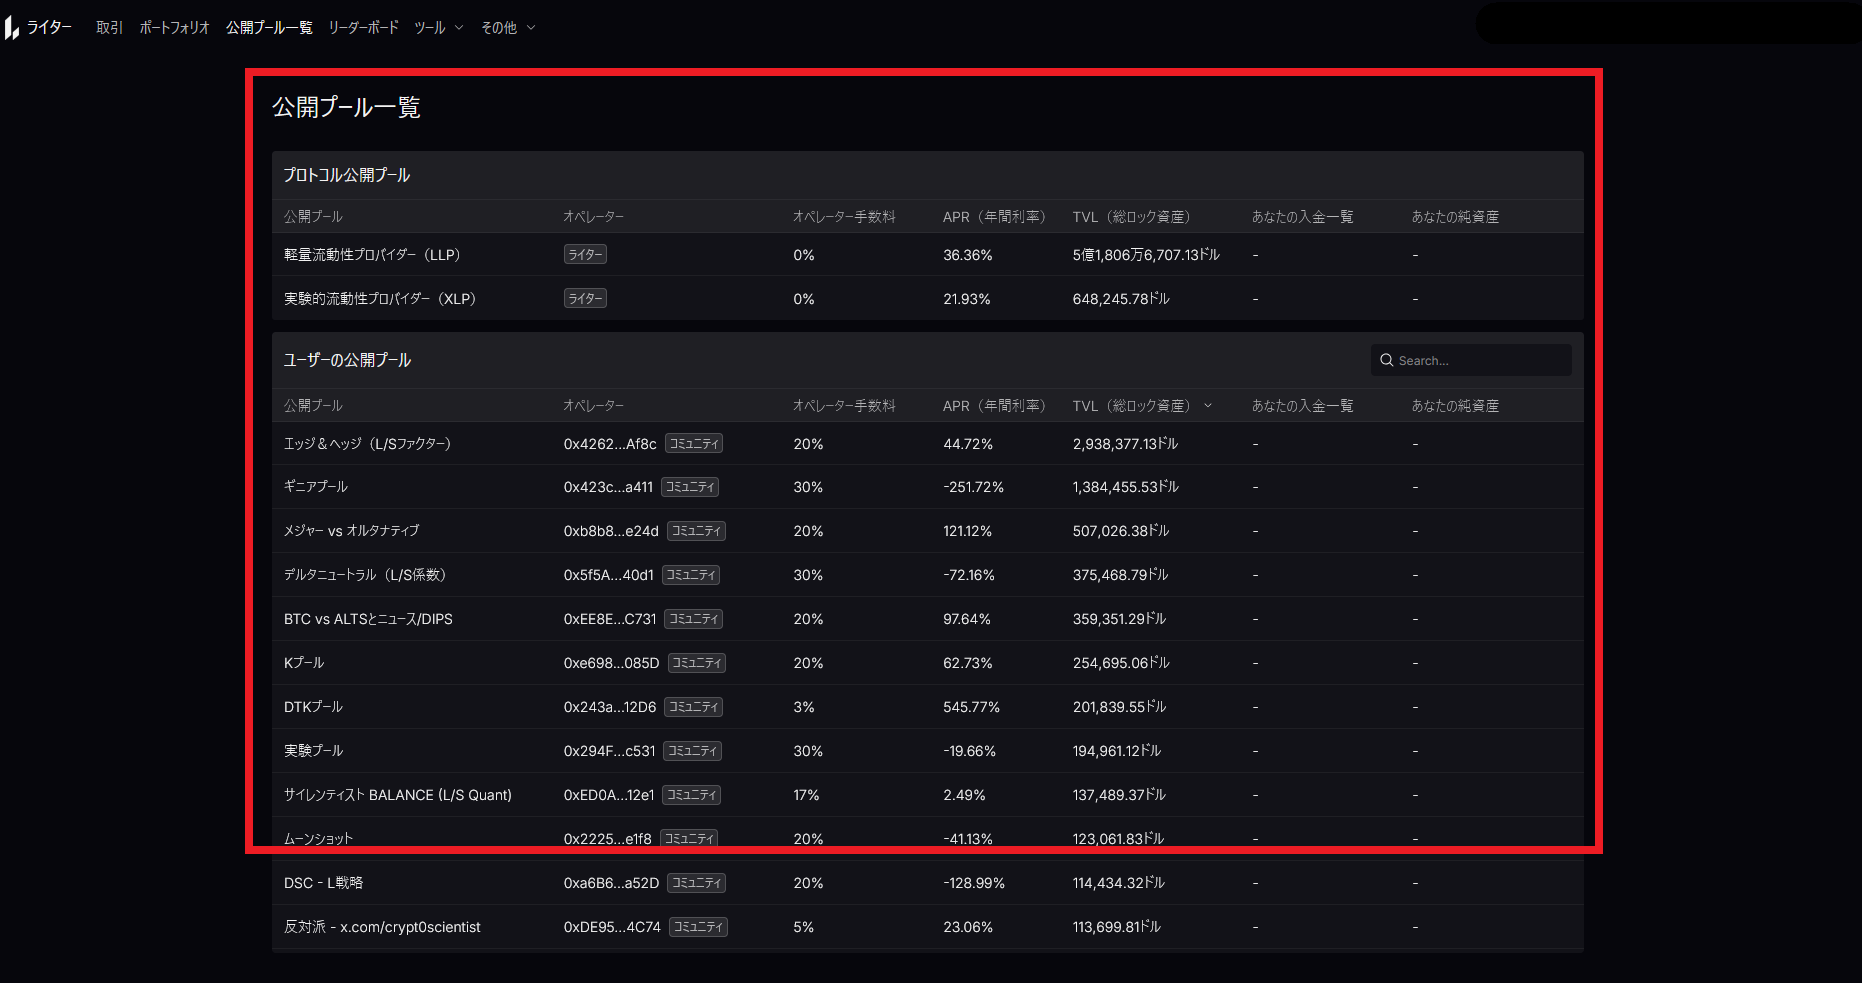Toggle TVL sort arrow in user pools
Image resolution: width=1862 pixels, height=983 pixels.
pyautogui.click(x=1208, y=406)
